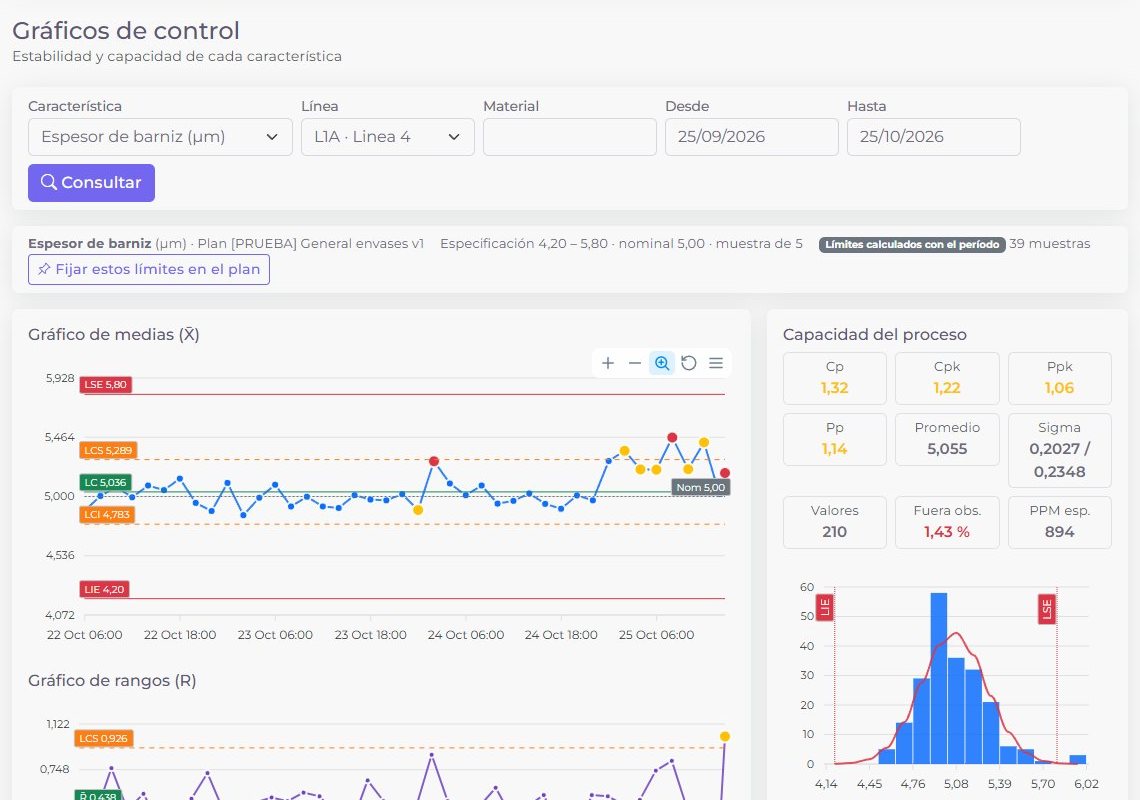Click the LCI 4,783 label
1140x800 pixels.
107,514
